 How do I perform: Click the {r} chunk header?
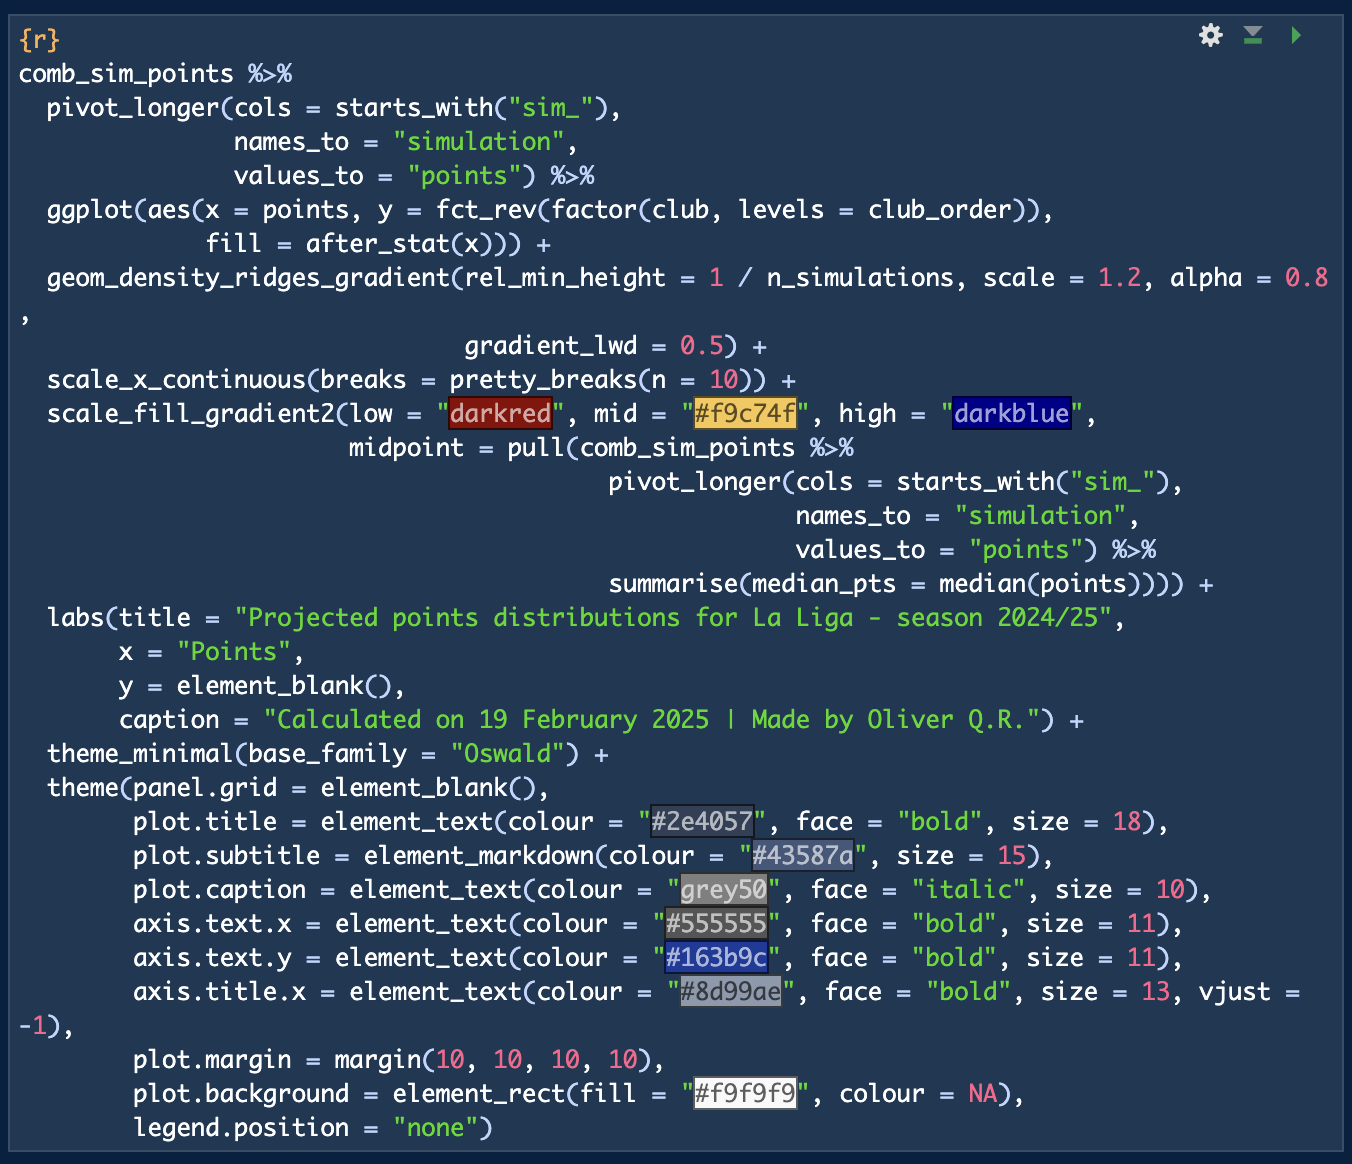(x=40, y=39)
